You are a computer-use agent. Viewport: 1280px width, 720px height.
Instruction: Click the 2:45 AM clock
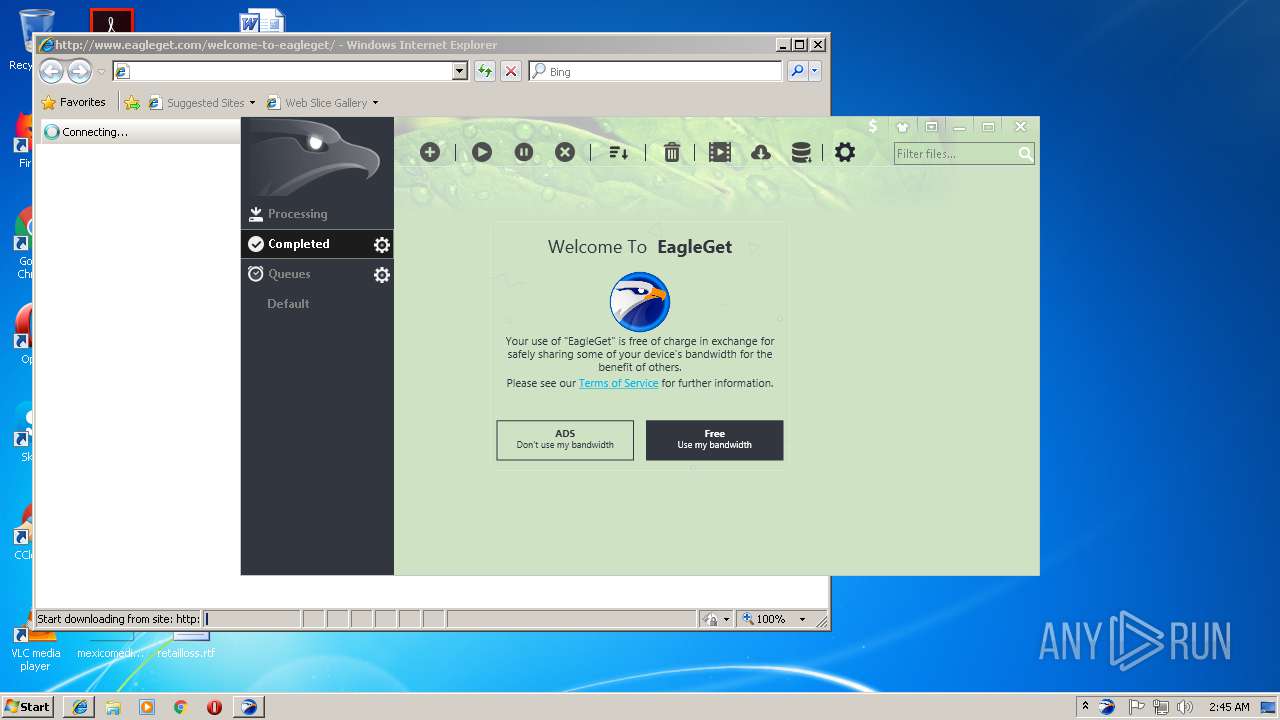[x=1228, y=706]
